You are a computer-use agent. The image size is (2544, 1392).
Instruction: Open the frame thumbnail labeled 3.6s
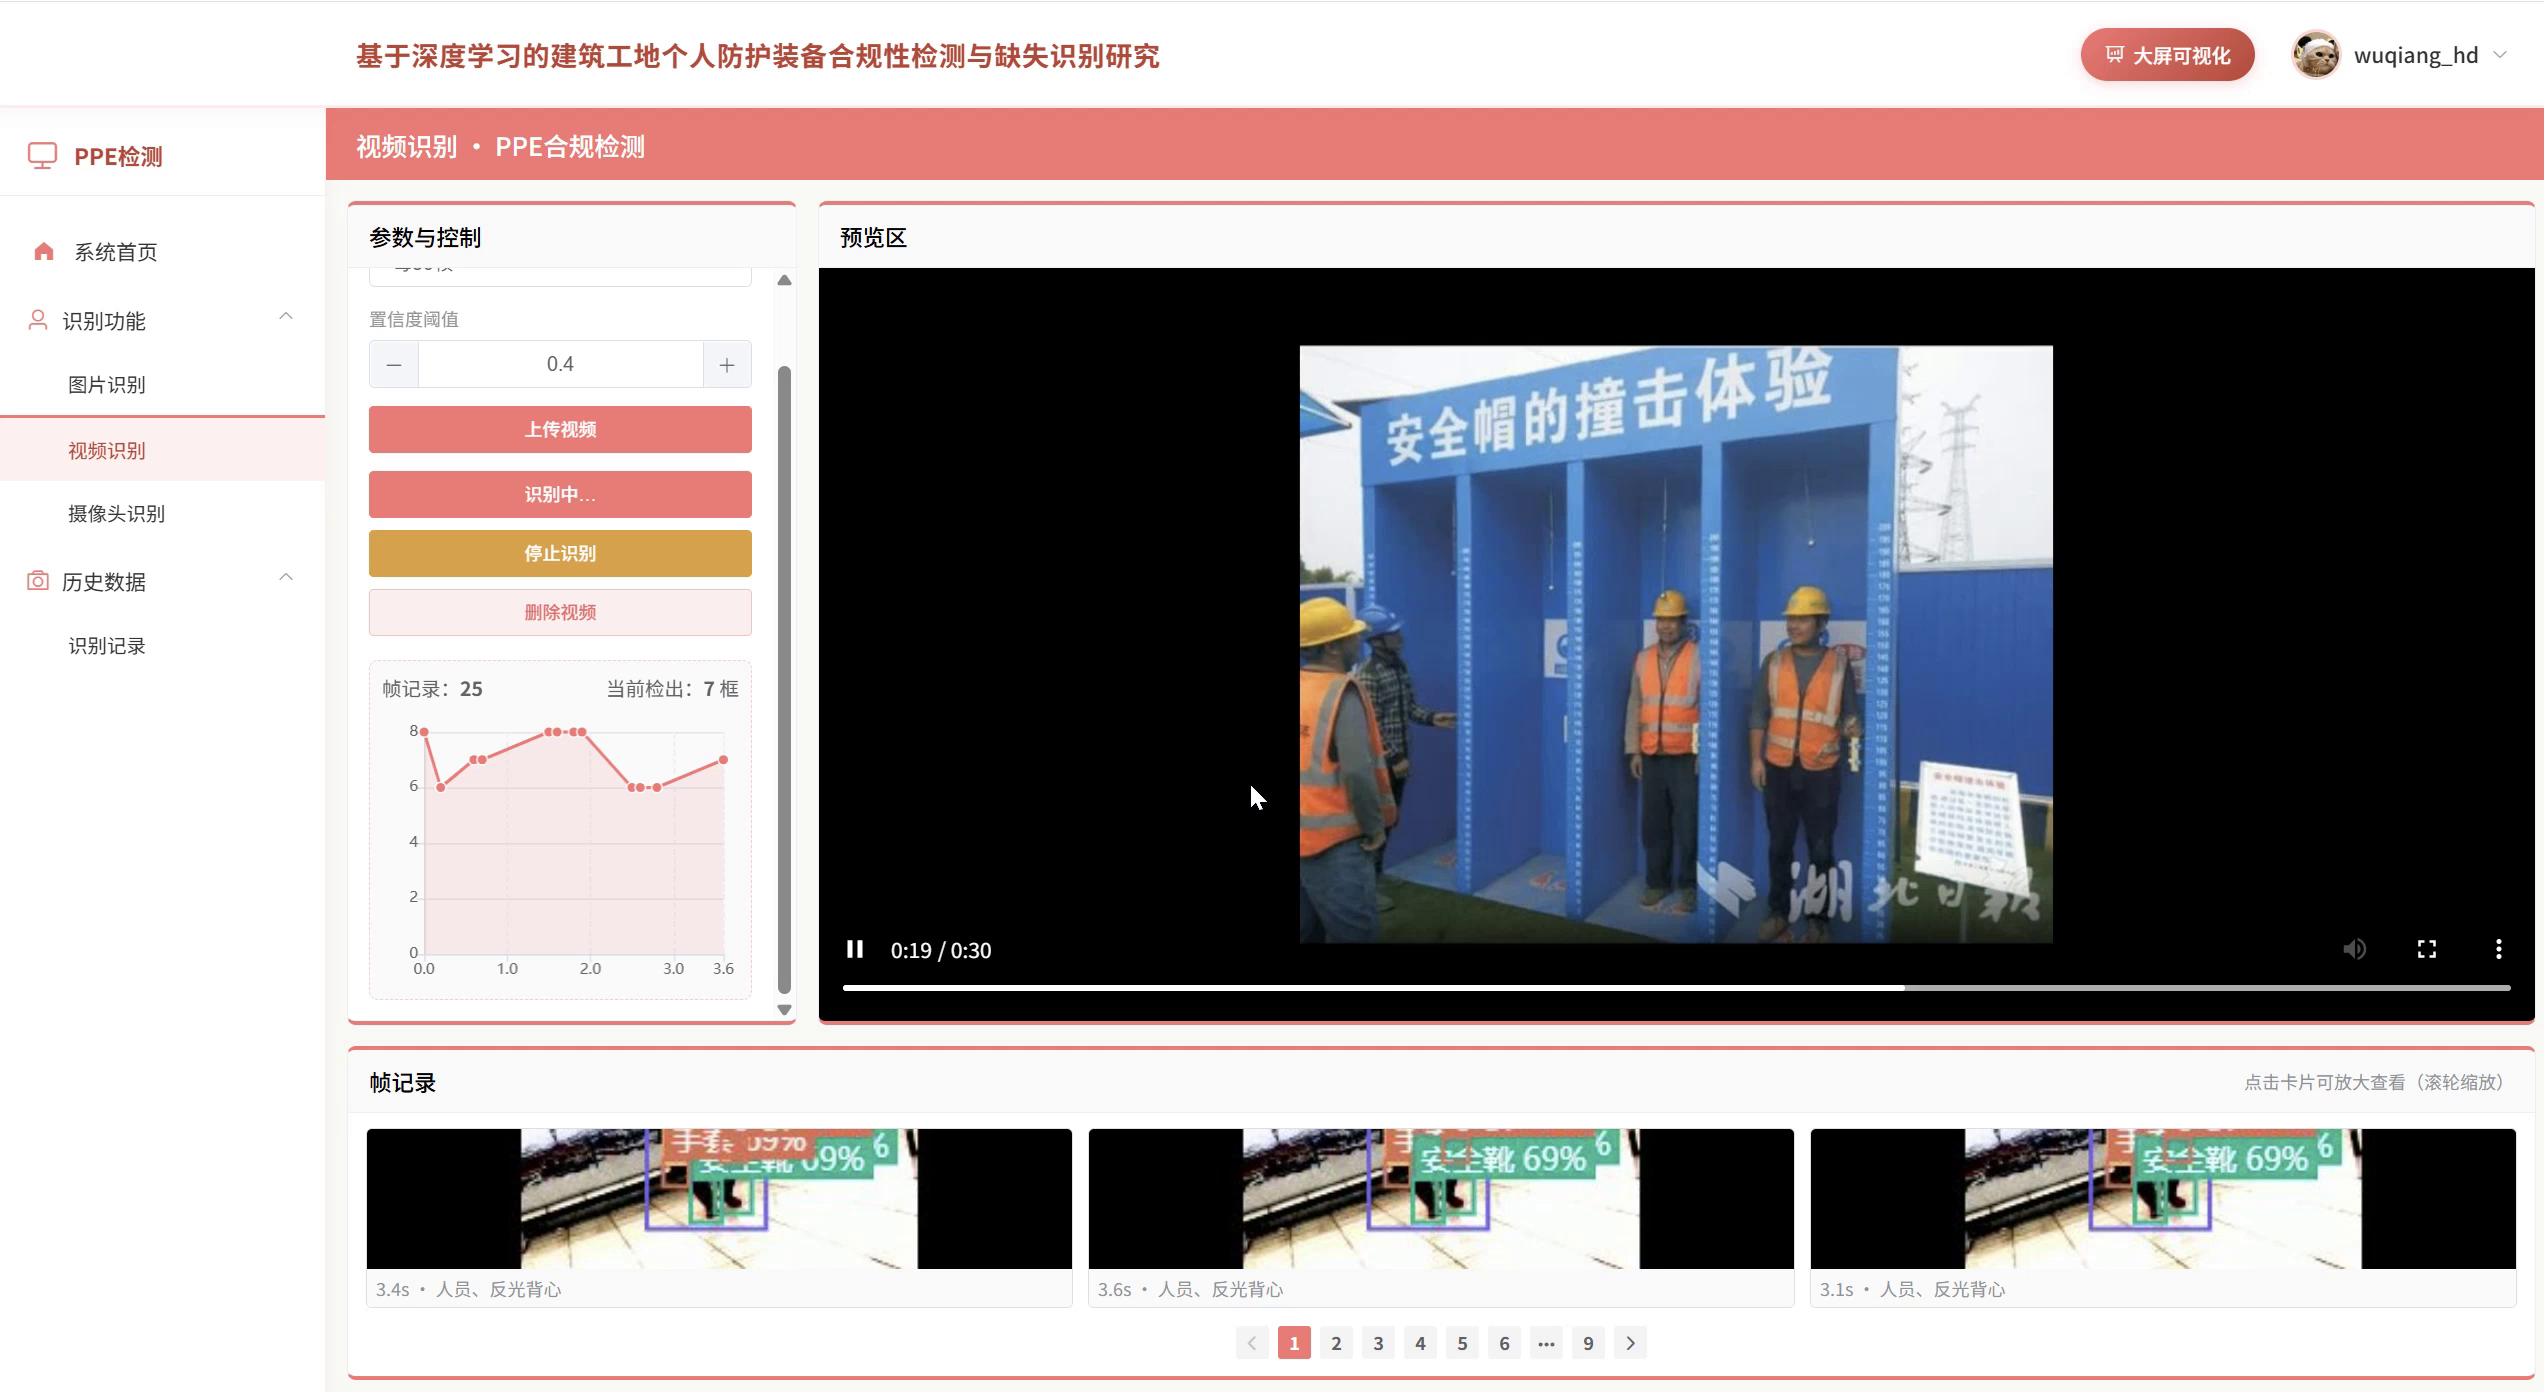(x=1441, y=1199)
